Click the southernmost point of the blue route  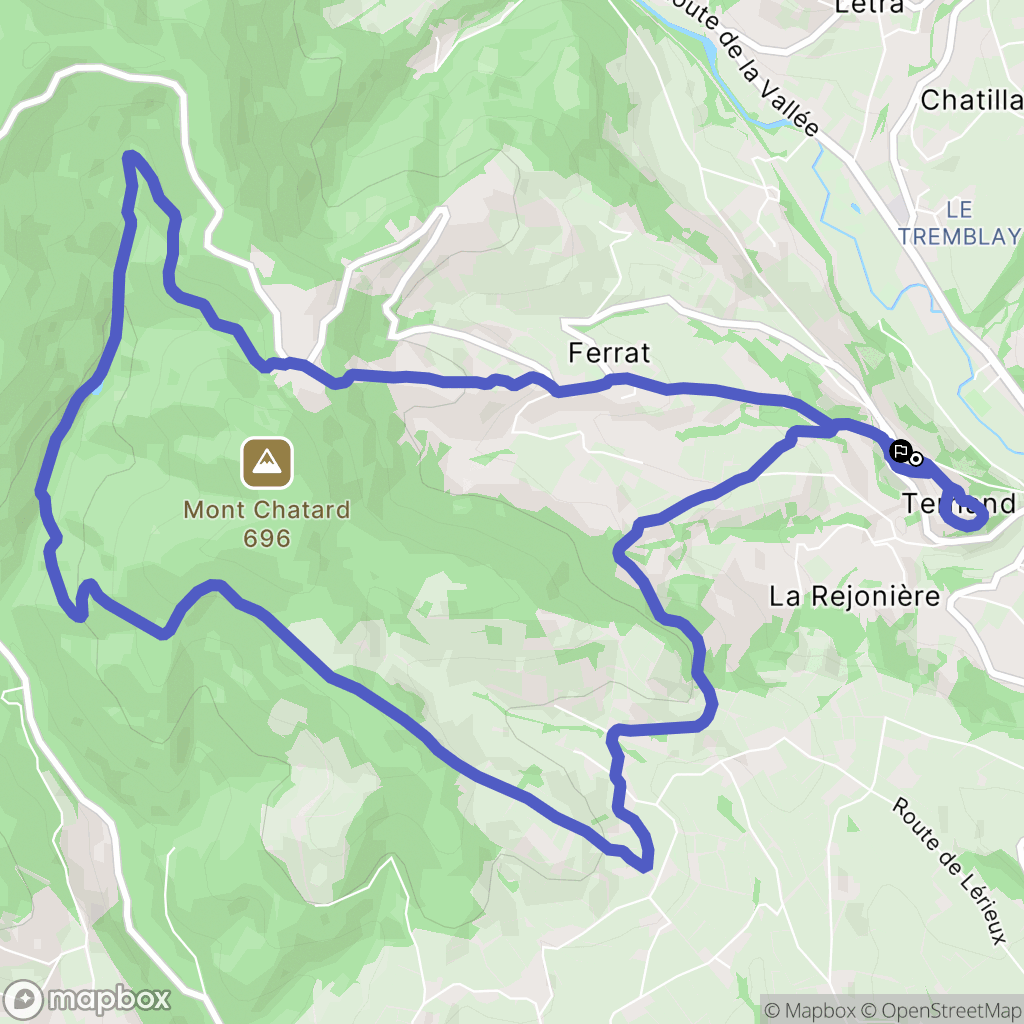(645, 868)
